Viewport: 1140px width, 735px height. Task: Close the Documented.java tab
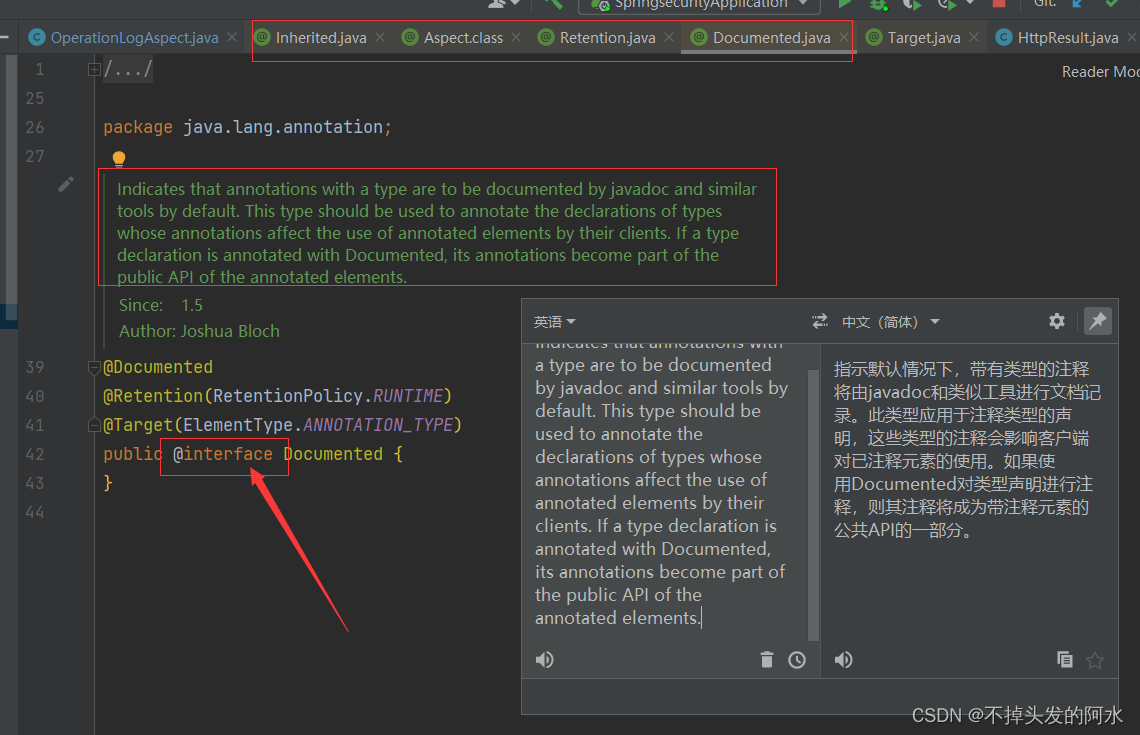(x=843, y=37)
